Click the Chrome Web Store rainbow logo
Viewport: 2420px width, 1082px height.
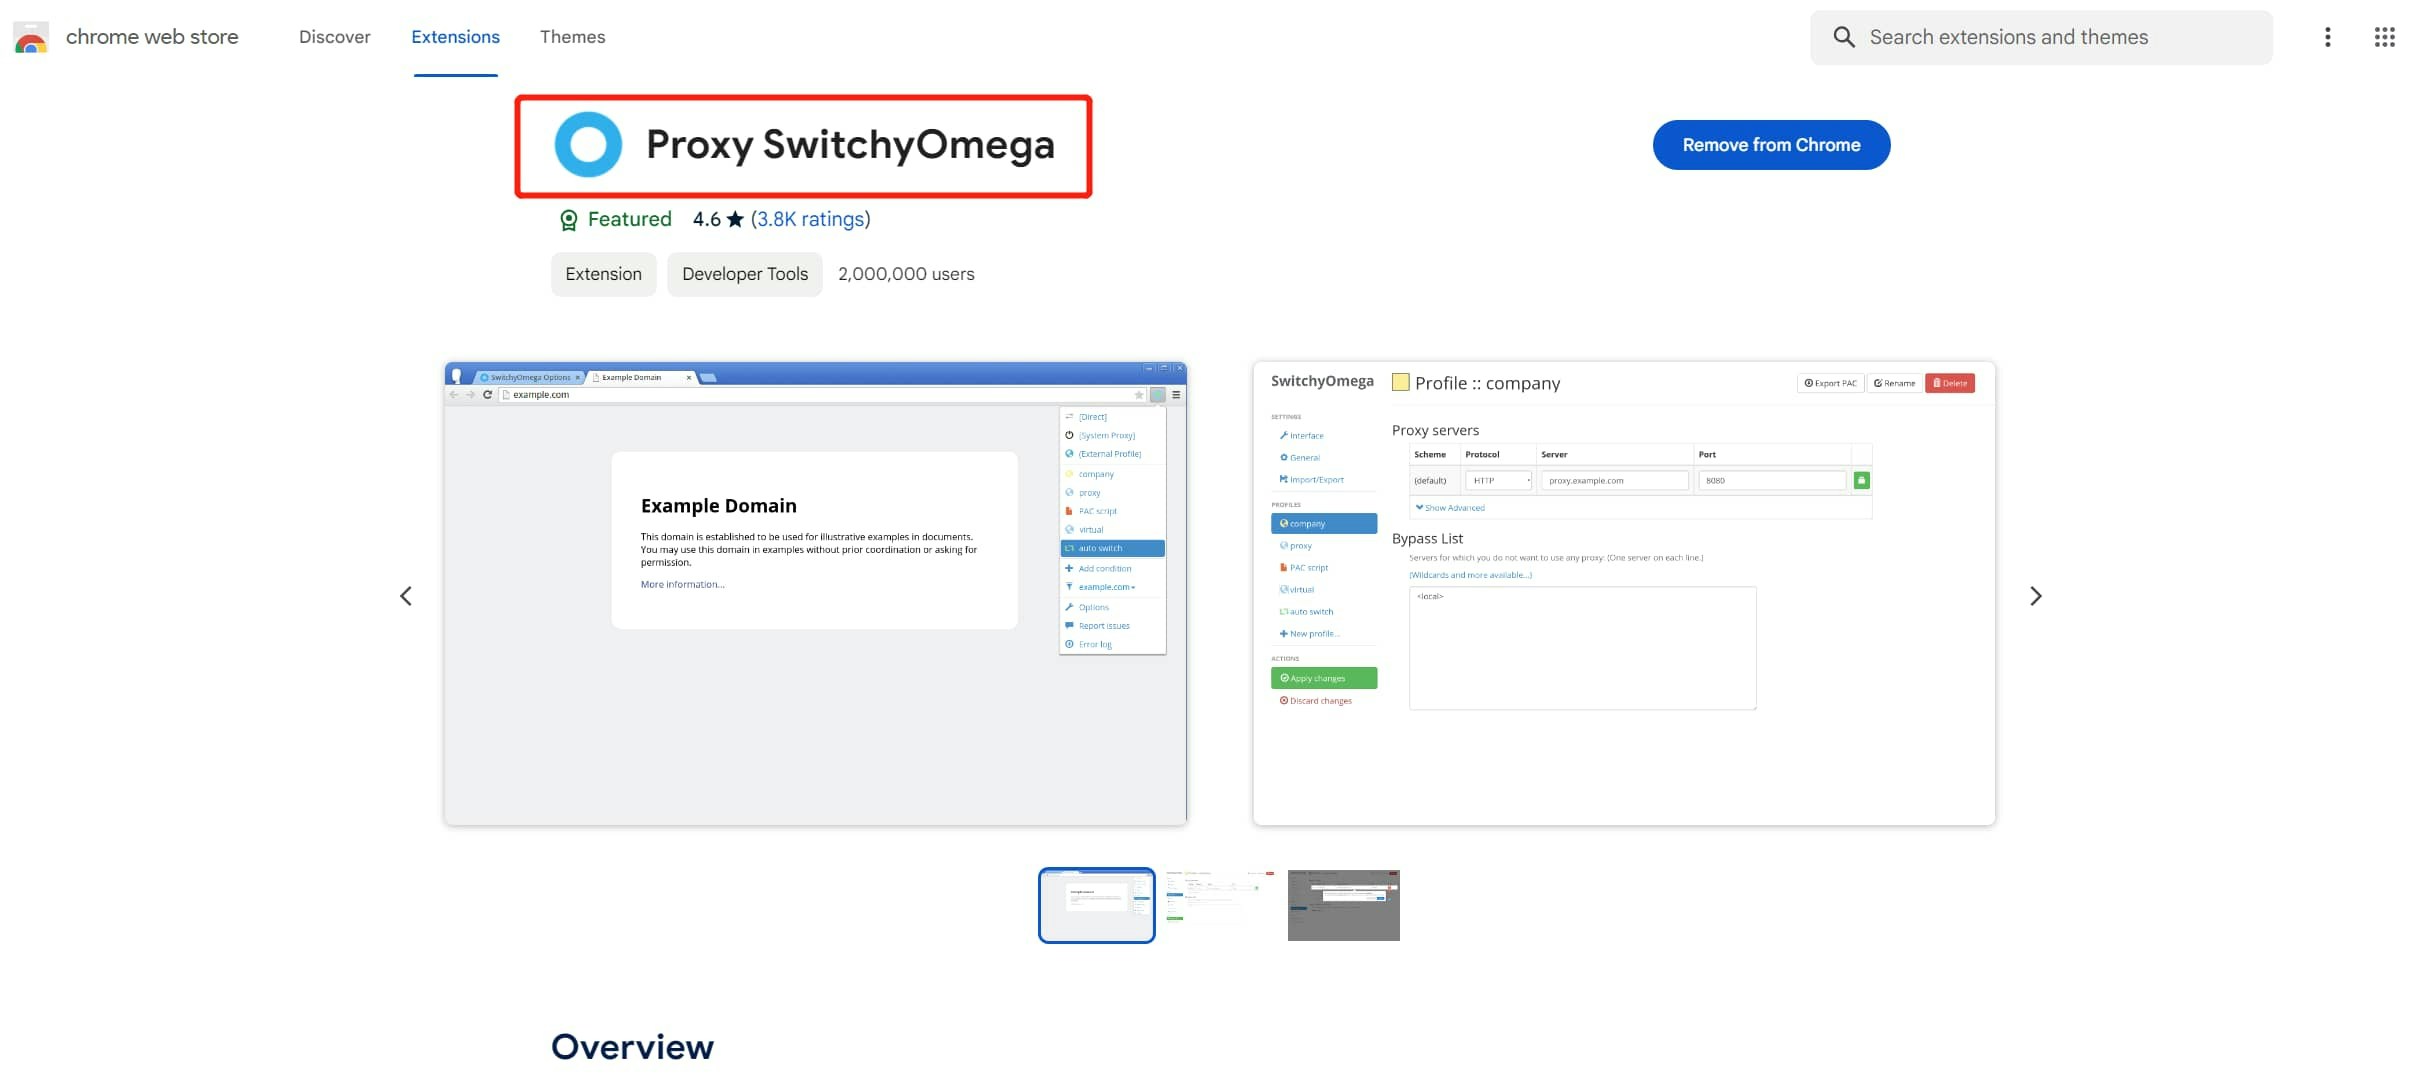click(x=31, y=38)
